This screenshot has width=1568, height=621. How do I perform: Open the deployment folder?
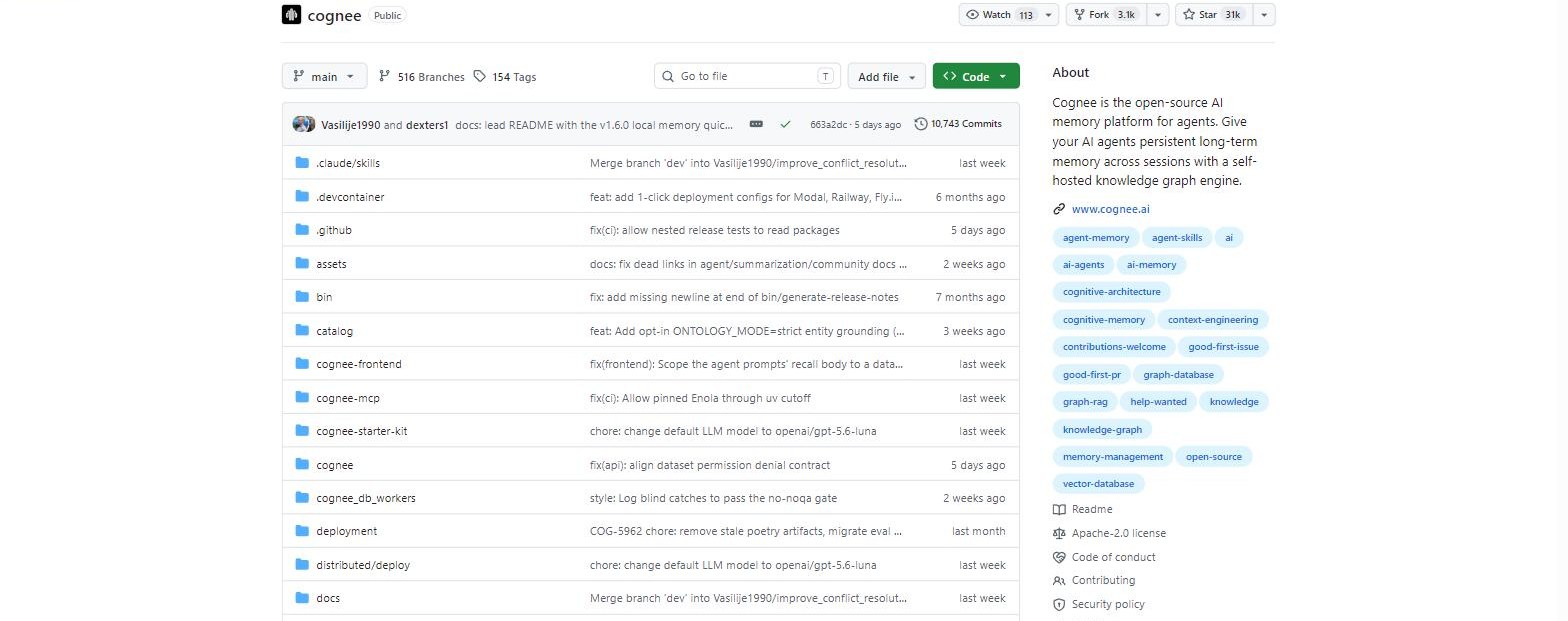pyautogui.click(x=347, y=531)
